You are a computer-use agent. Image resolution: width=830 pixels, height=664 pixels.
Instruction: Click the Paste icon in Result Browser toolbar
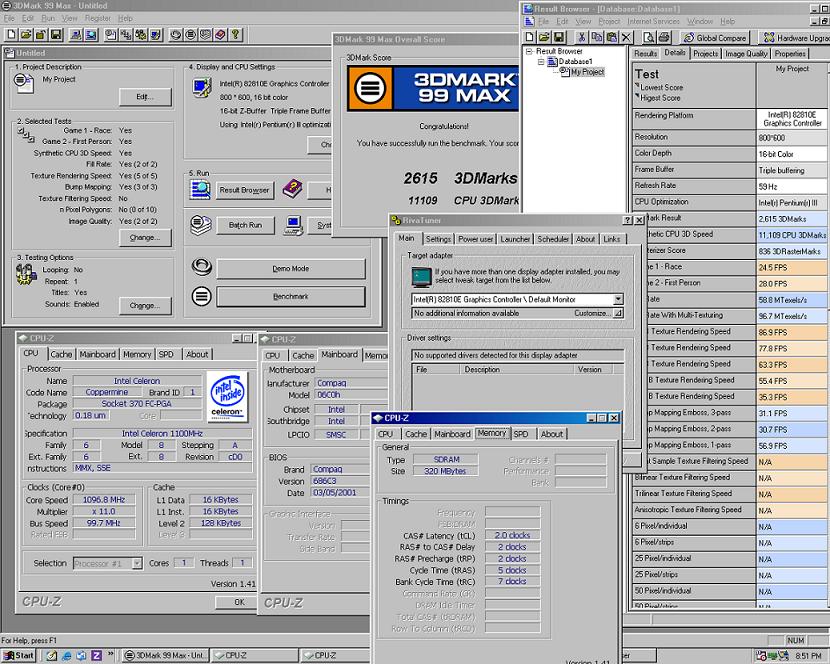click(611, 37)
